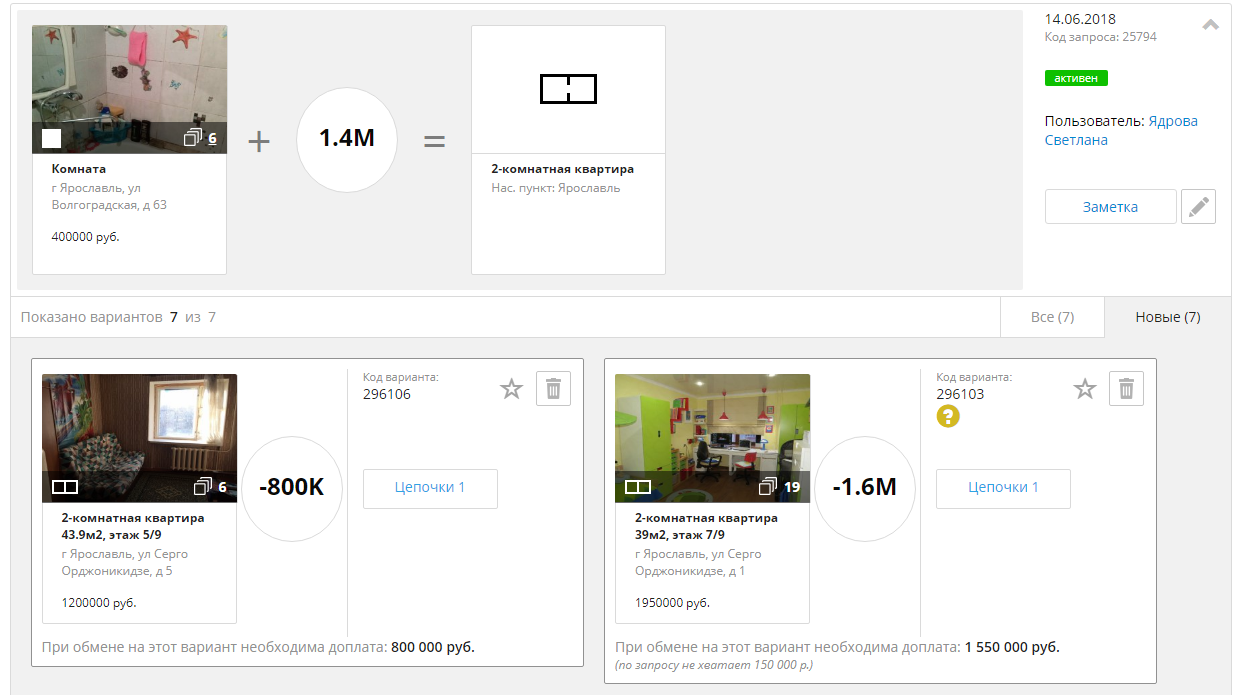Star variant 296103 as favorite
Screen dimensions: 1240x695
1085,389
